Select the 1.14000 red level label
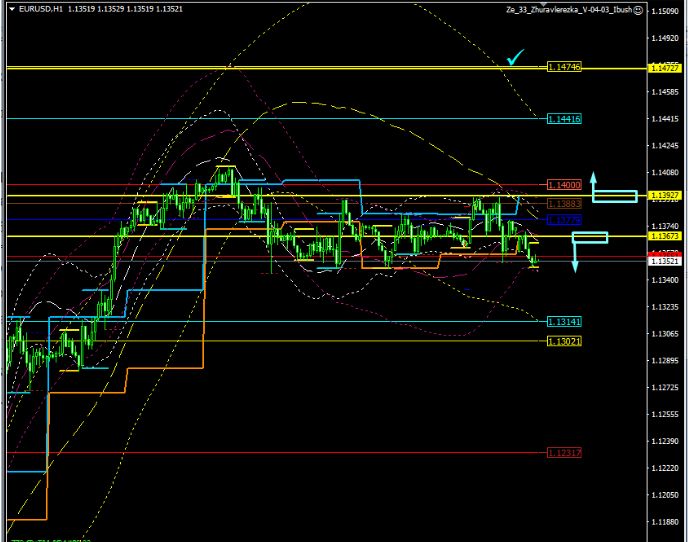This screenshot has width=691, height=542. click(x=564, y=185)
